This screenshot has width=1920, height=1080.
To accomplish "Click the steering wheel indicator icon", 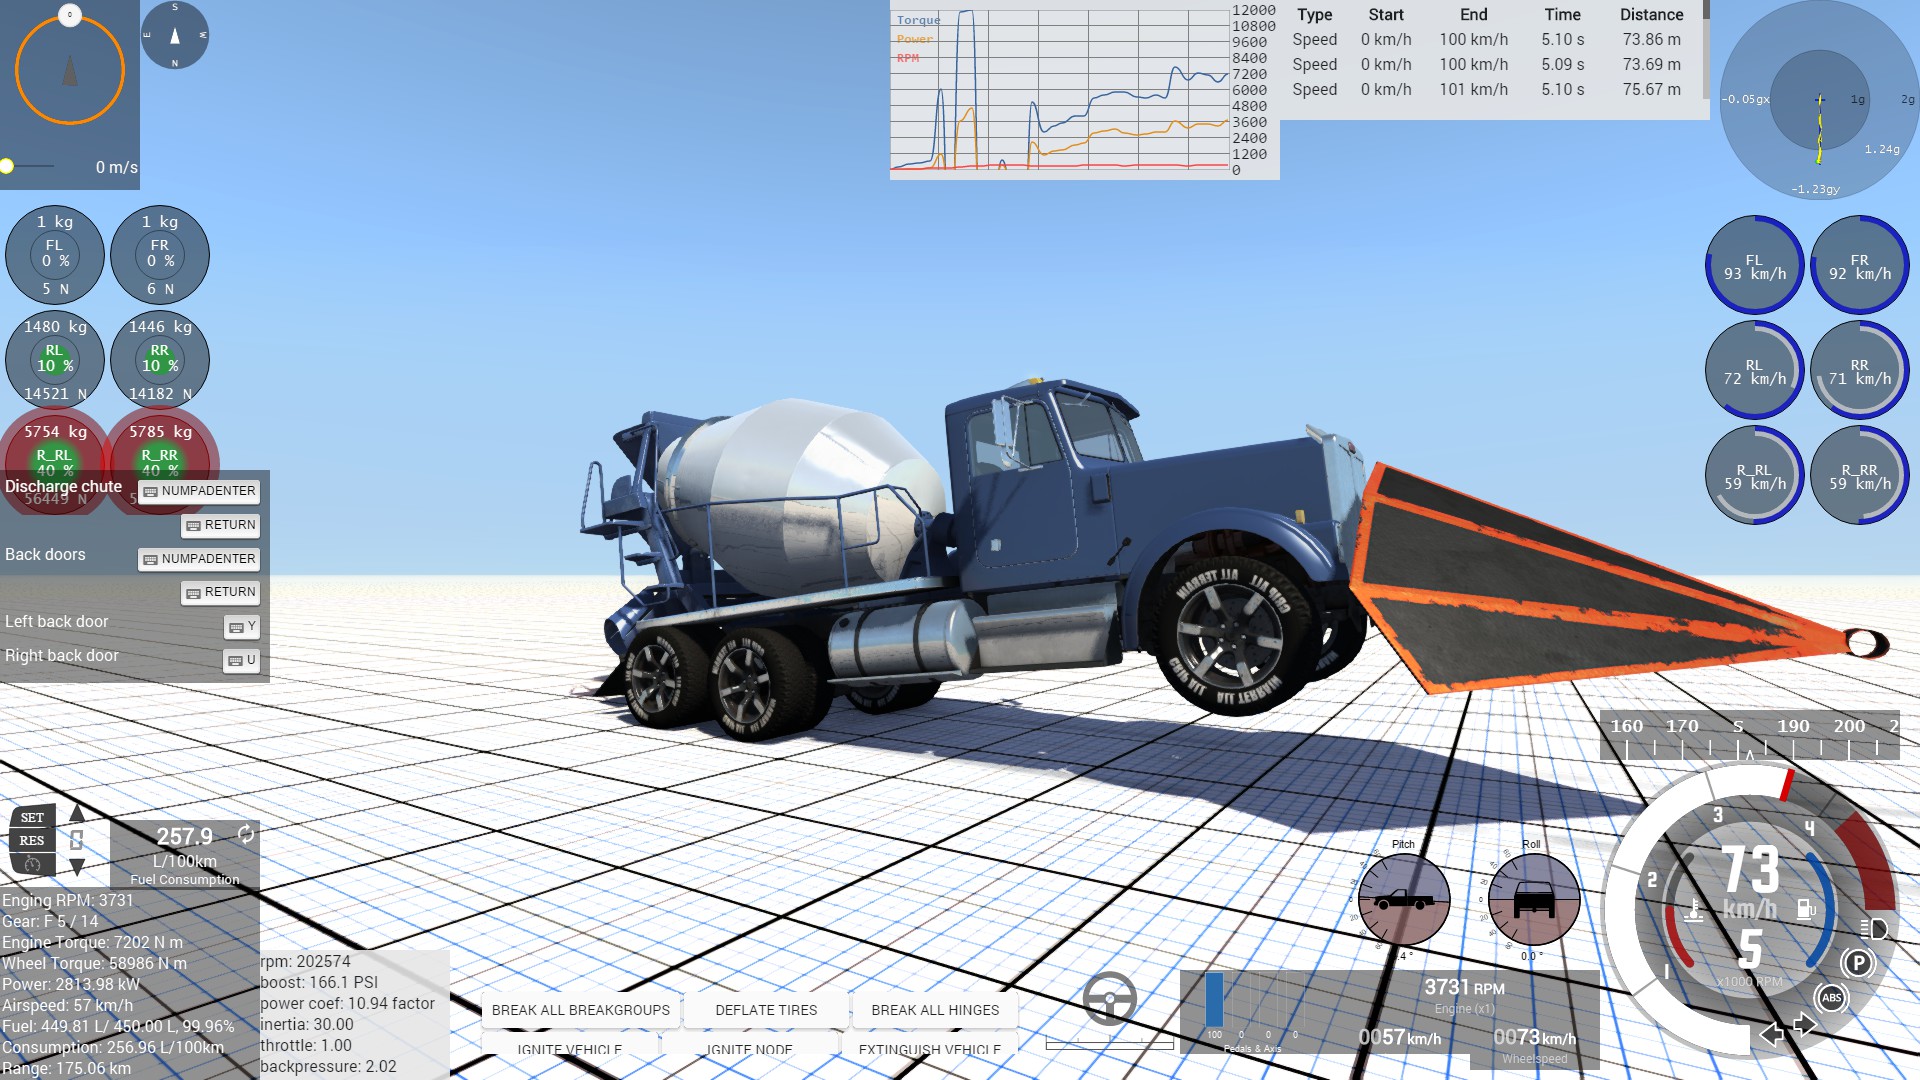I will [x=1110, y=998].
